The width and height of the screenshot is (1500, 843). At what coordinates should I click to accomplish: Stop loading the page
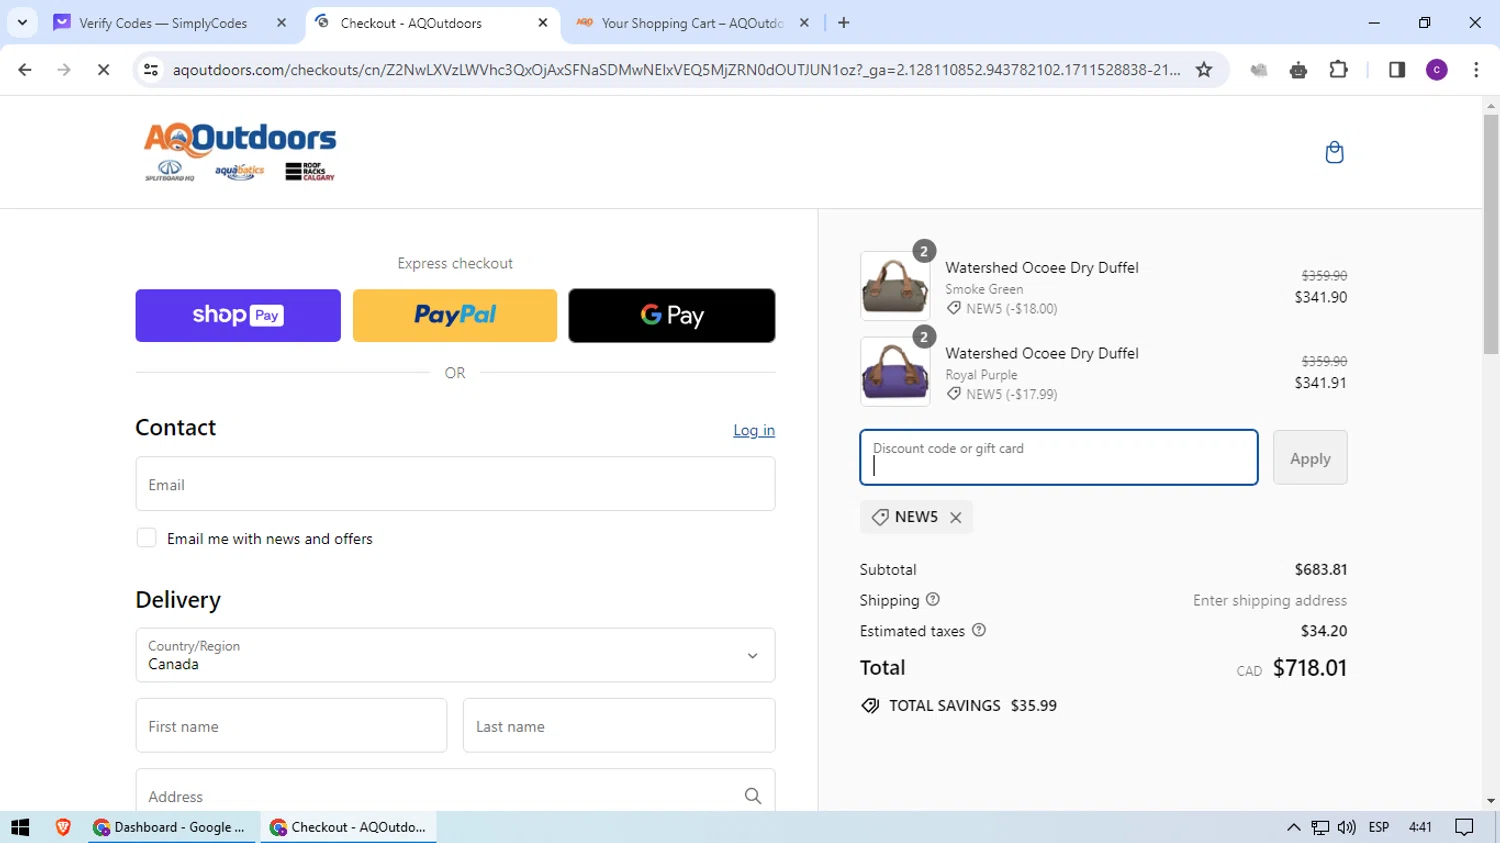click(103, 69)
